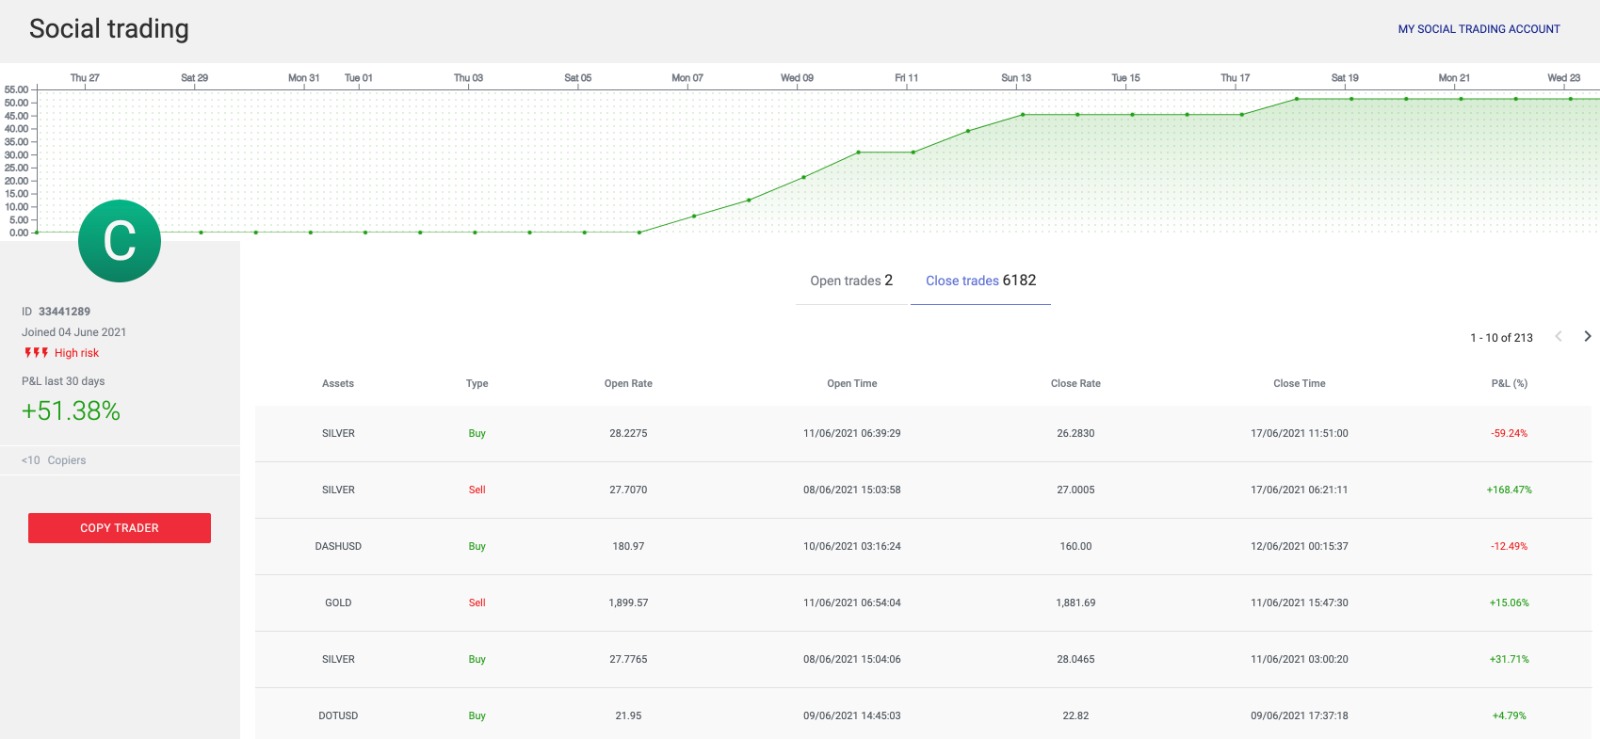Viewport: 1600px width, 739px height.
Task: Click the <10 Copiers label
Action: 54,461
